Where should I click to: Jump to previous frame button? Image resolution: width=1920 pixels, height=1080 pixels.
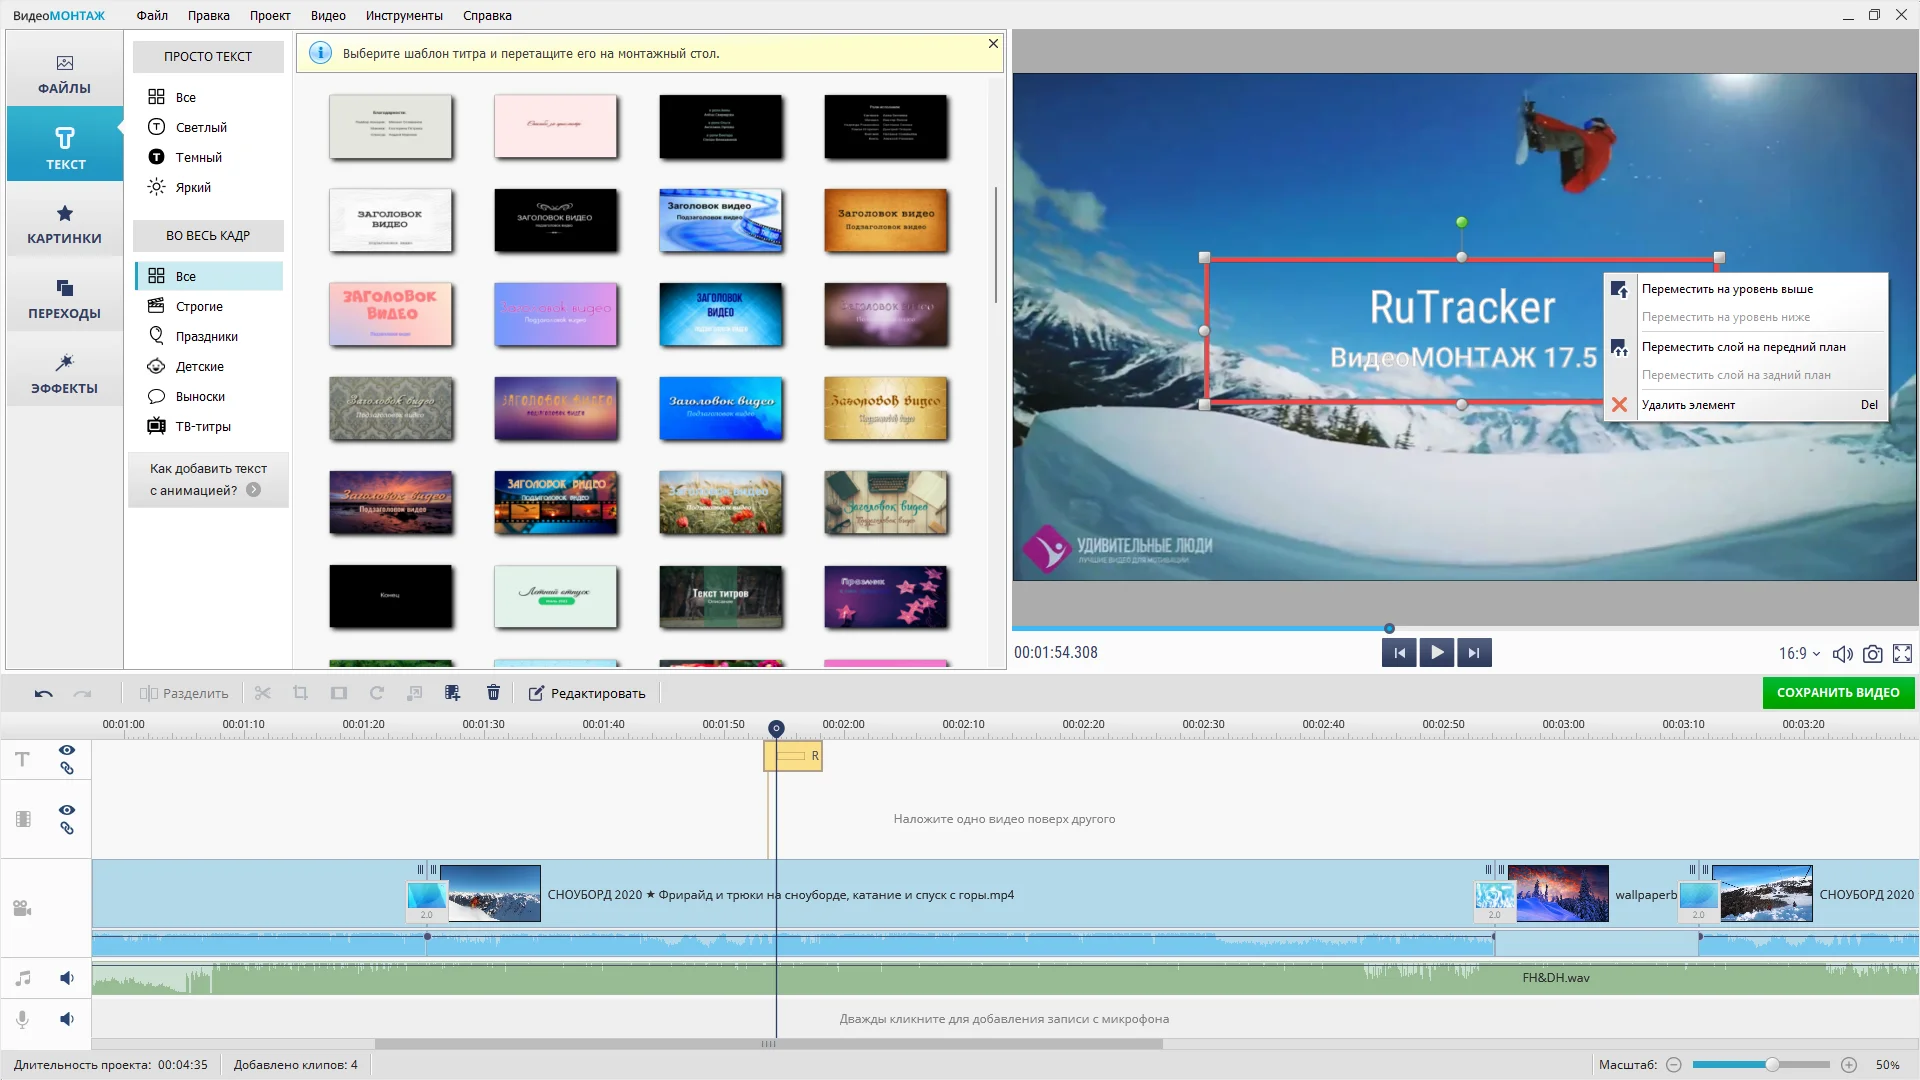coord(1399,653)
